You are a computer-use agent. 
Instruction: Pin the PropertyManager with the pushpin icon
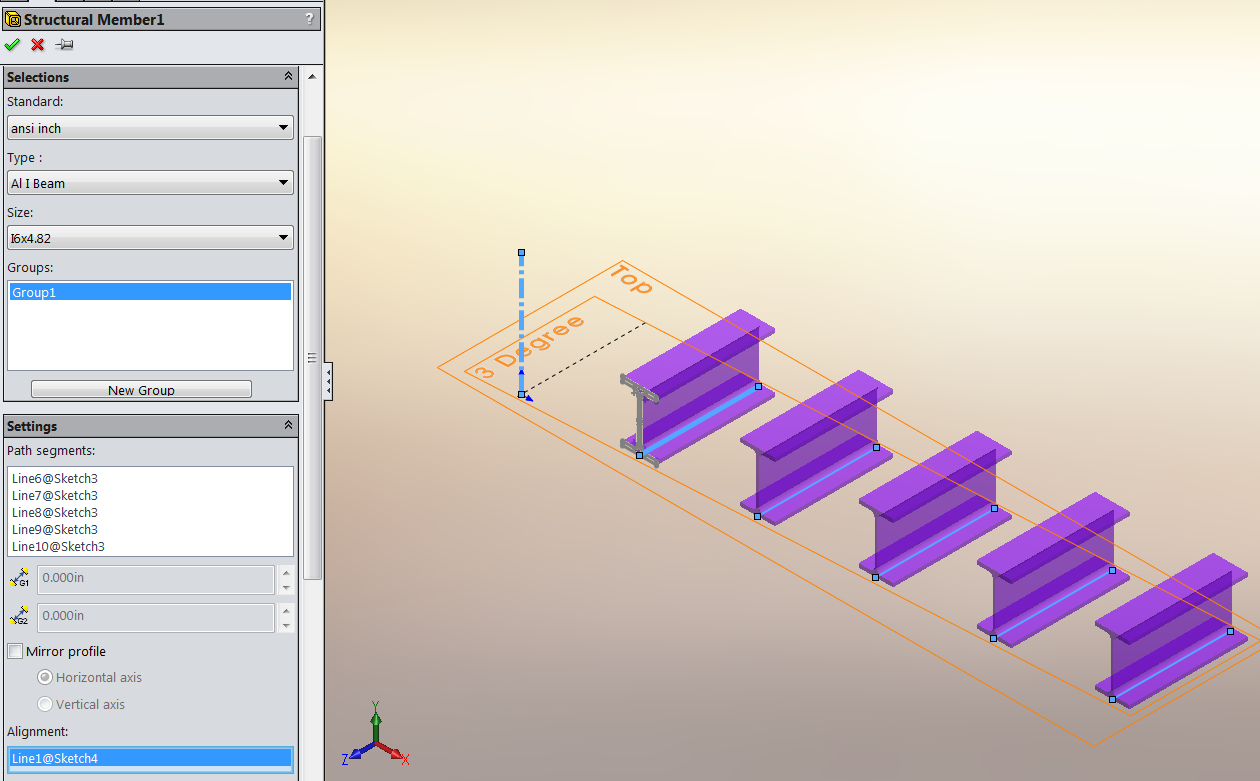(64, 45)
